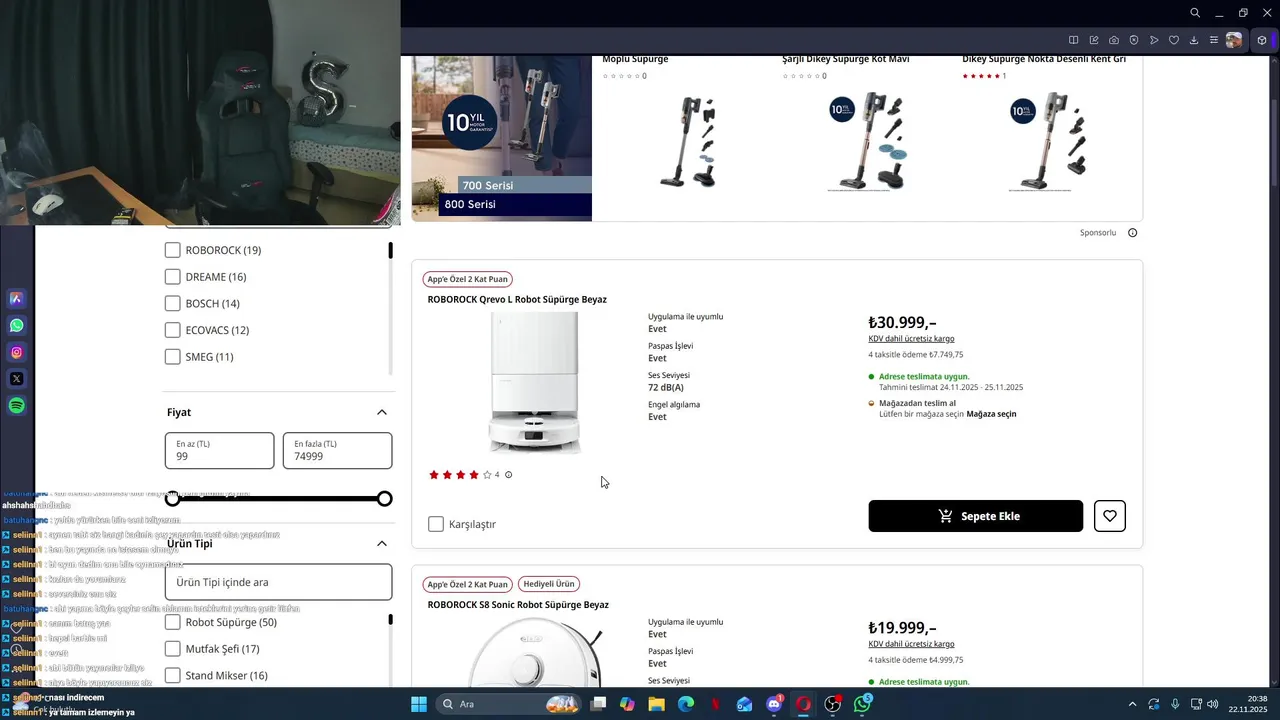
Task: Open the Easy Setup sliders icon
Action: pos(1214,40)
